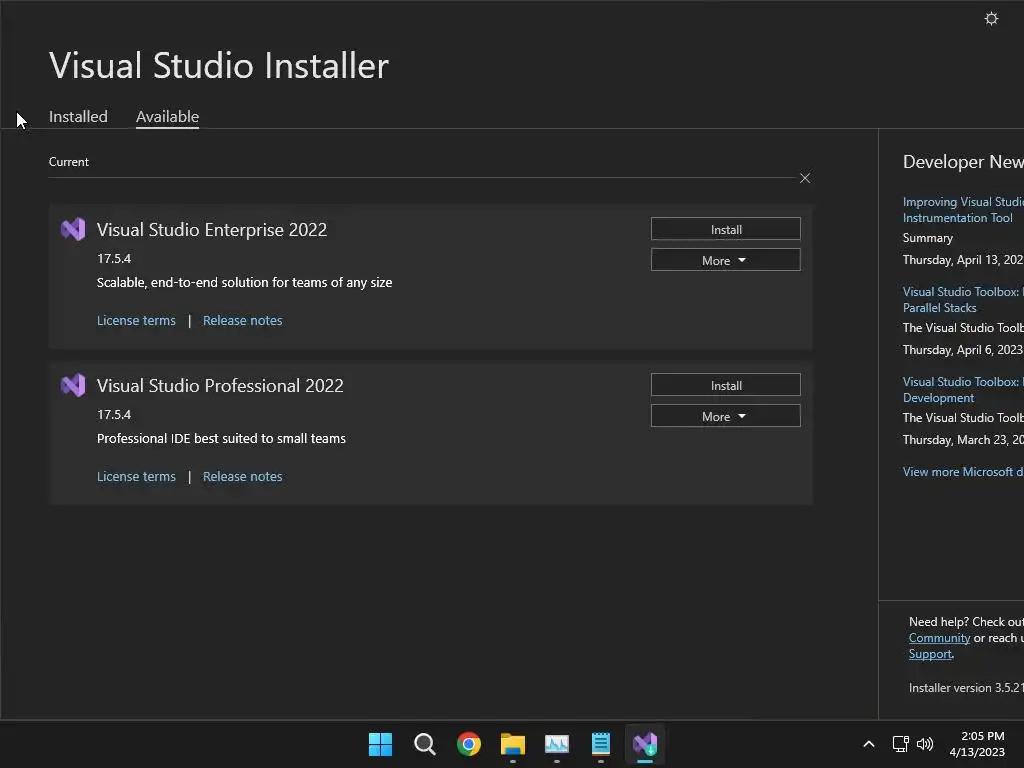Dismiss the Current channel banner with X
The image size is (1024, 768).
tap(805, 178)
